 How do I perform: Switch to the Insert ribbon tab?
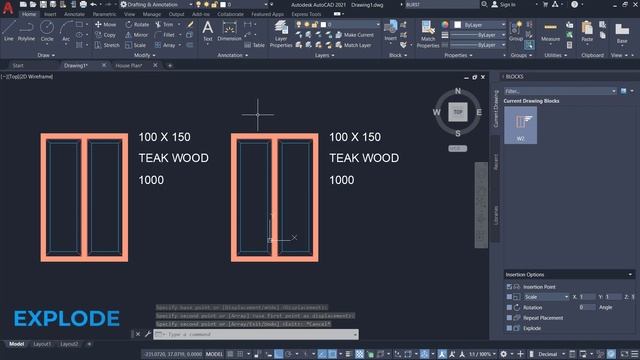point(50,14)
